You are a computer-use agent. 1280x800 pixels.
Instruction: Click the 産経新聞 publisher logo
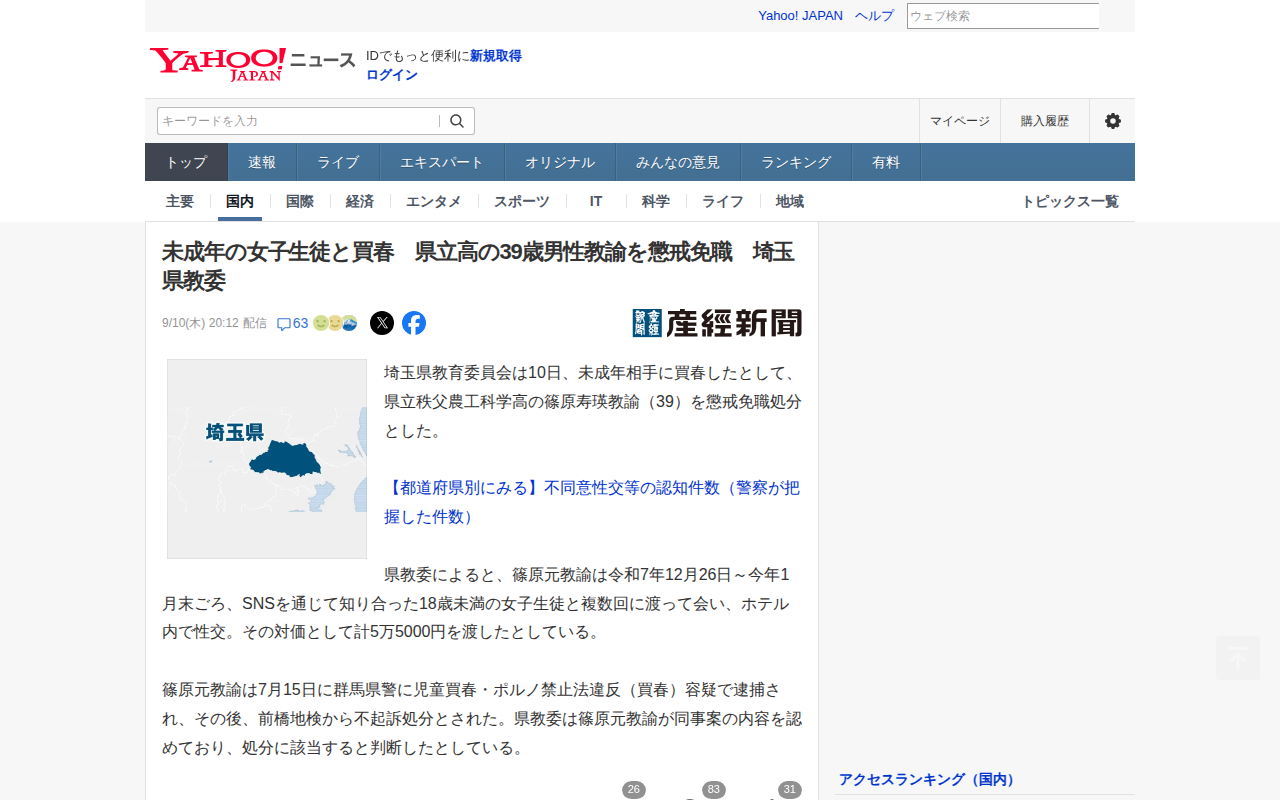(x=717, y=323)
